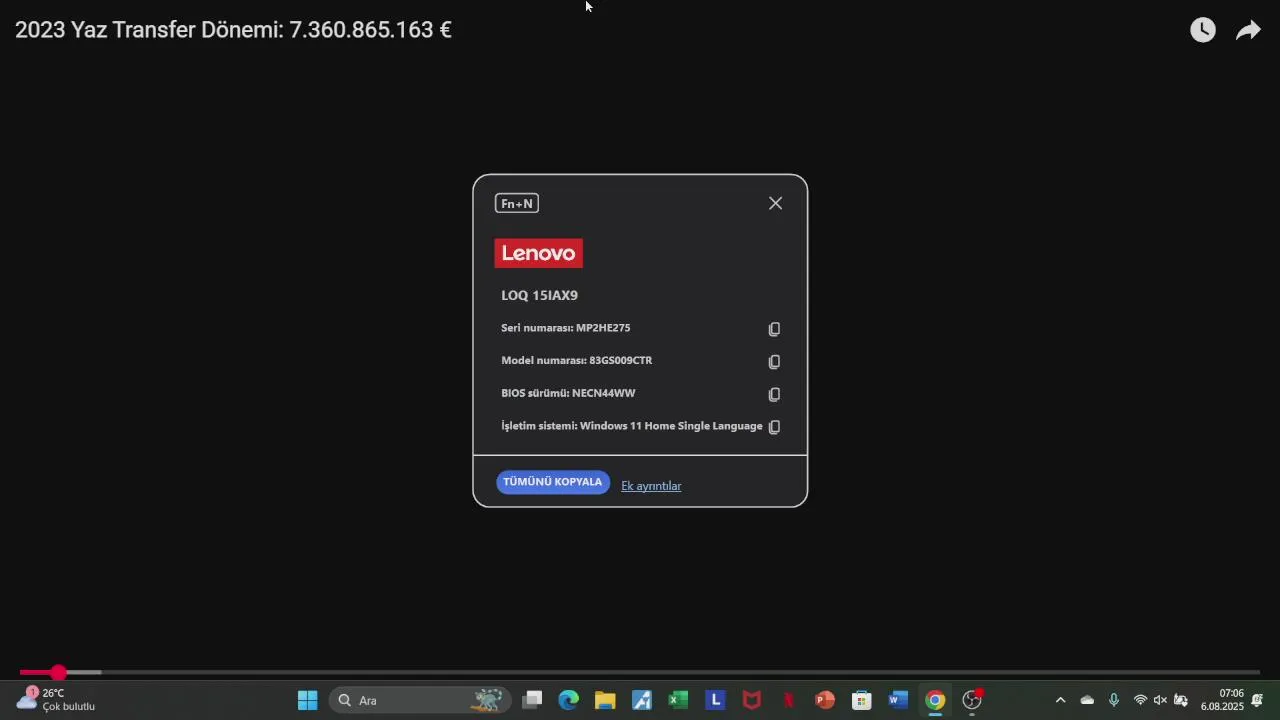1280x720 pixels.
Task: Click the video Share arrow icon
Action: pyautogui.click(x=1248, y=30)
